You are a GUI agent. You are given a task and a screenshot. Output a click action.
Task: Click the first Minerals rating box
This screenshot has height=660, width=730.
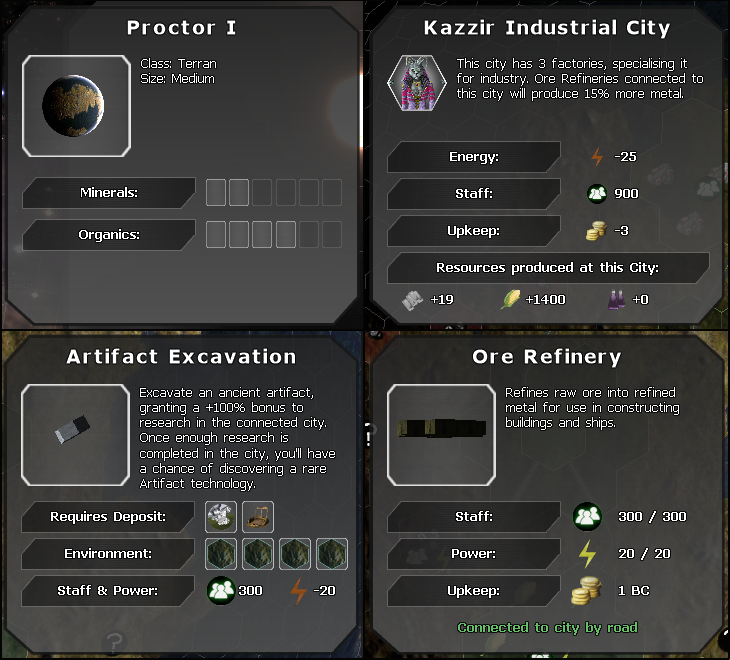[216, 193]
